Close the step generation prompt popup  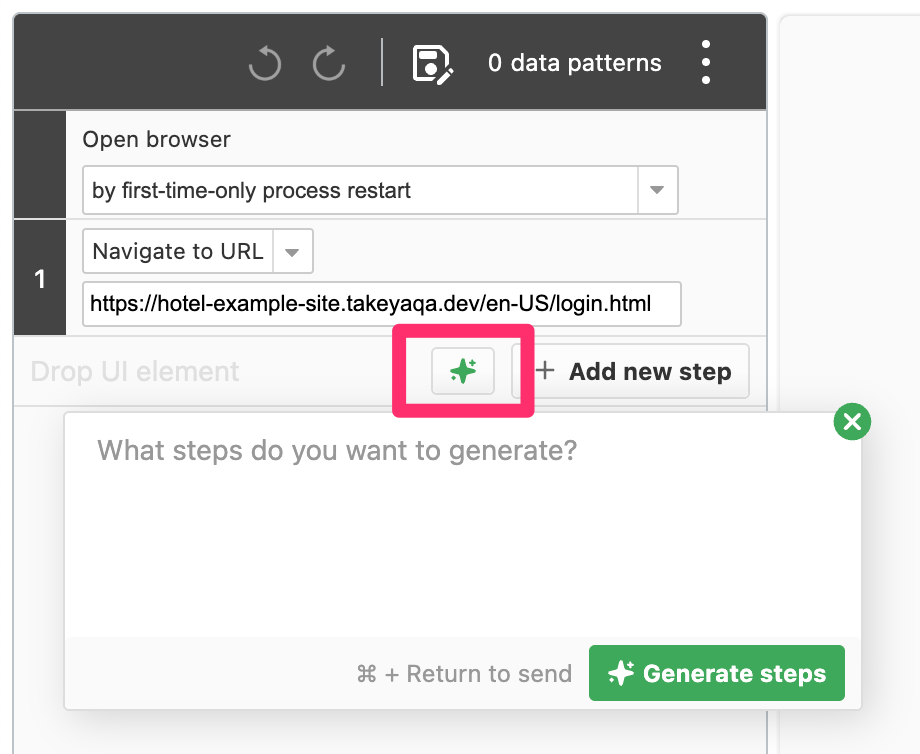click(x=852, y=421)
